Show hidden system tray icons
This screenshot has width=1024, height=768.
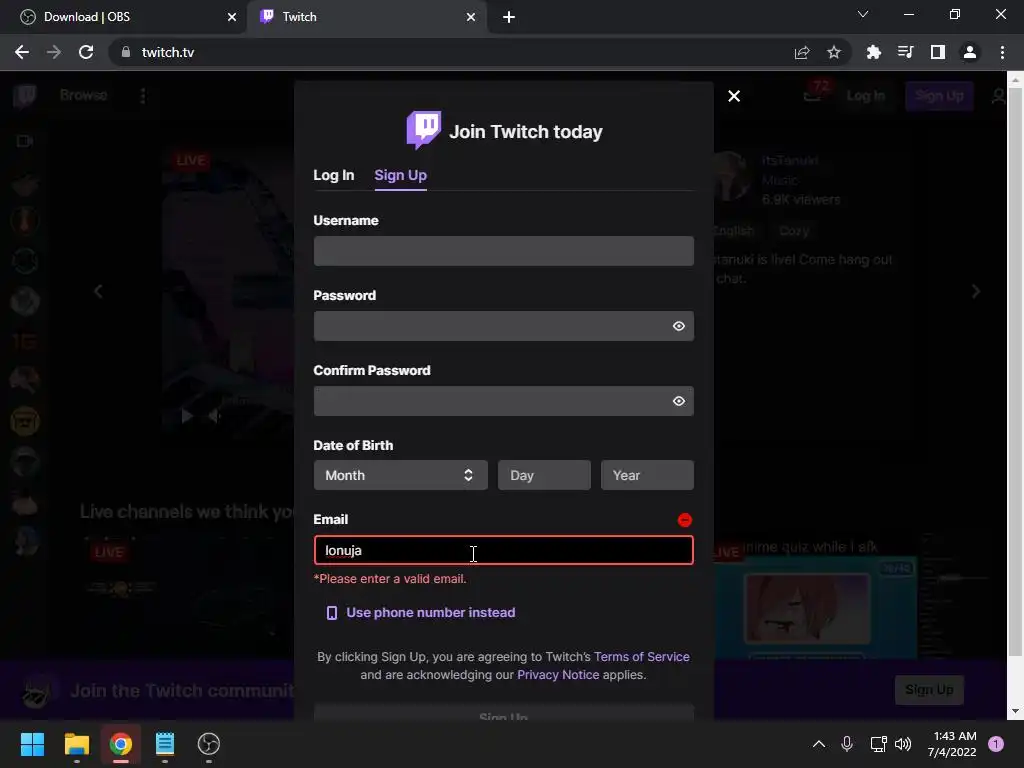point(819,744)
